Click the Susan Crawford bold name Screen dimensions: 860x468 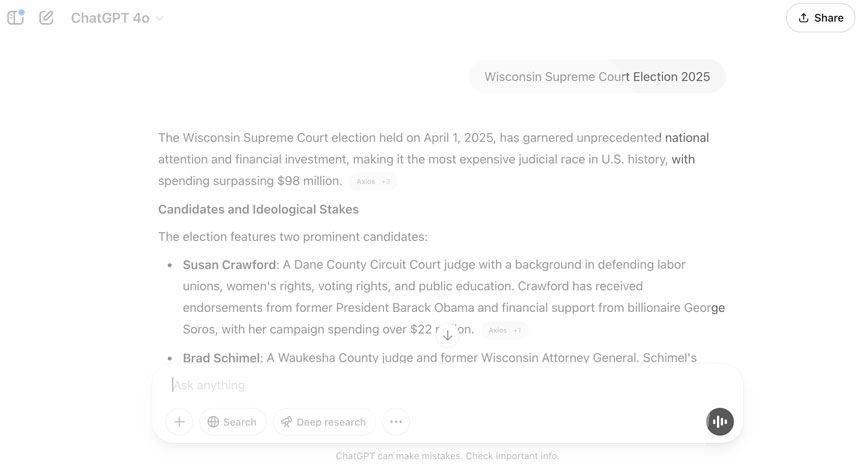pos(229,265)
